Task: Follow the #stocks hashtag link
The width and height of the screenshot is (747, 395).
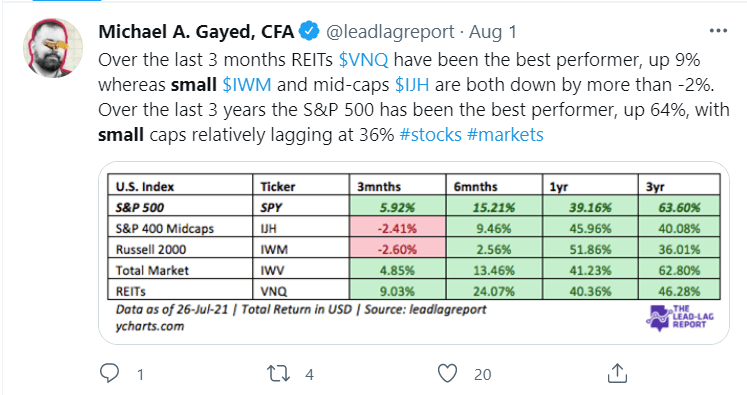Action: click(431, 135)
